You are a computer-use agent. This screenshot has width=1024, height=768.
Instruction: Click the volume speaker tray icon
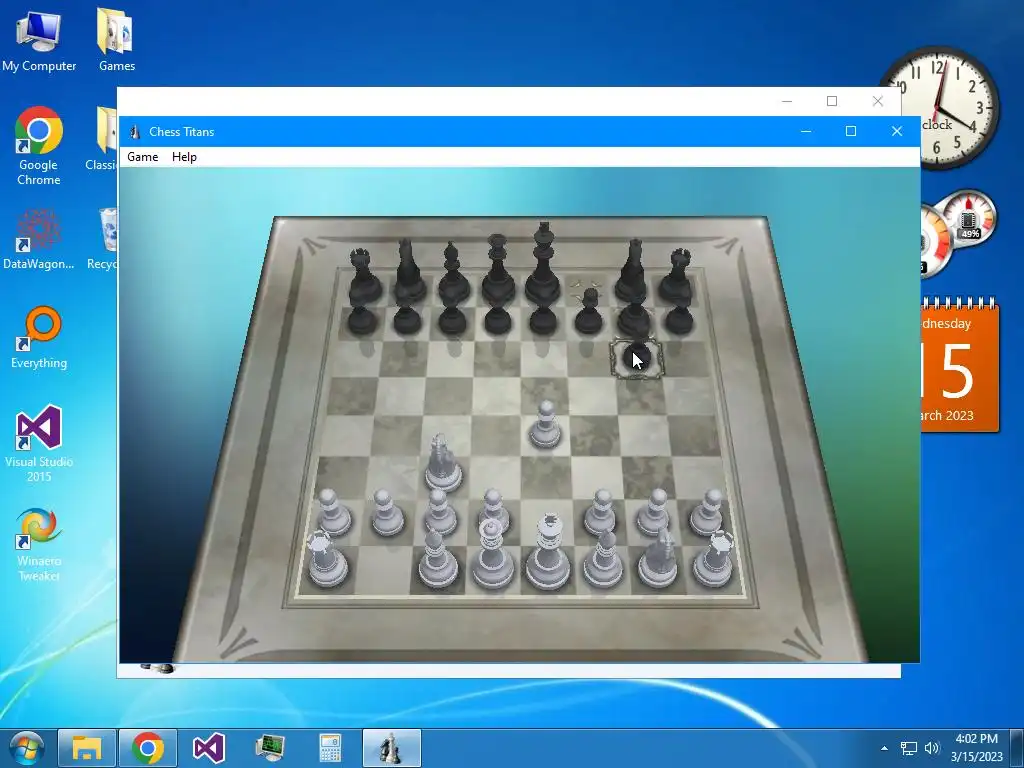932,748
